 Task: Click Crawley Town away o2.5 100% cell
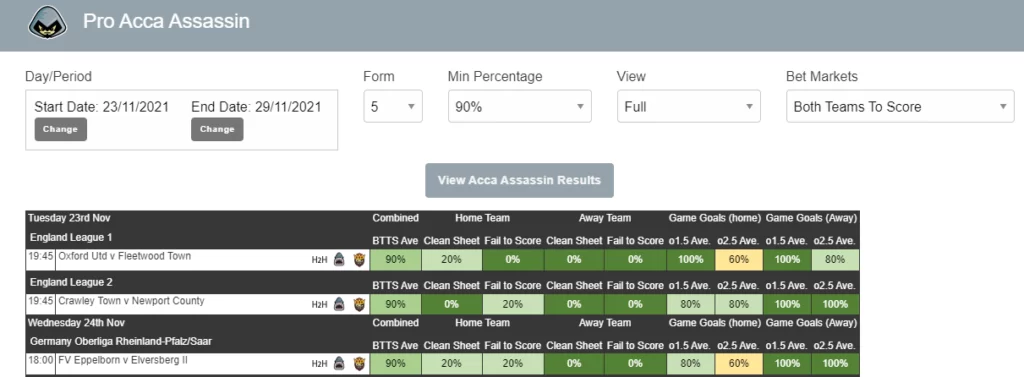(x=835, y=304)
